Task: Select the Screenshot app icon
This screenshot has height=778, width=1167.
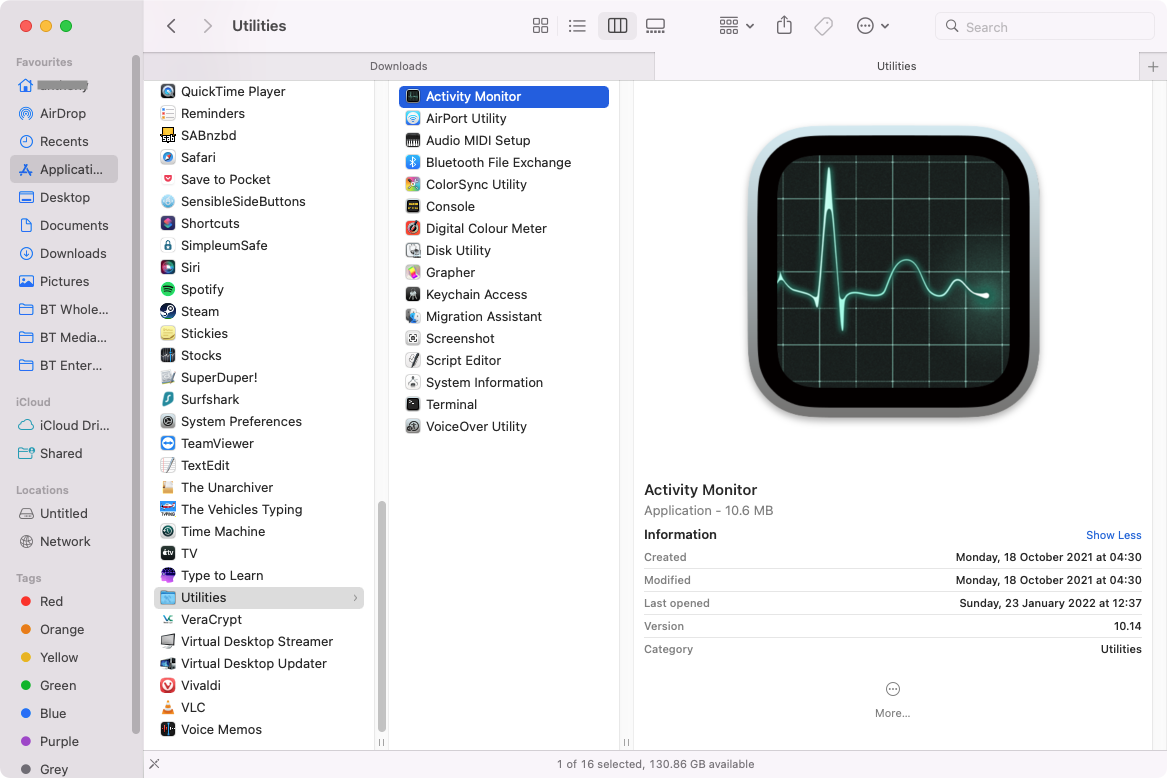Action: click(413, 339)
